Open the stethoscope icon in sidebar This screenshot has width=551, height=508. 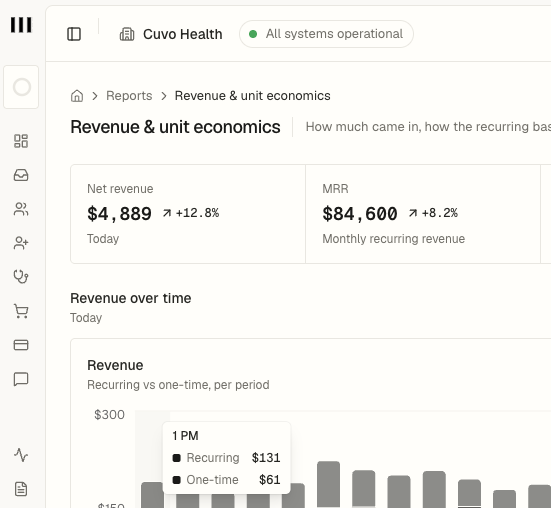tap(21, 277)
